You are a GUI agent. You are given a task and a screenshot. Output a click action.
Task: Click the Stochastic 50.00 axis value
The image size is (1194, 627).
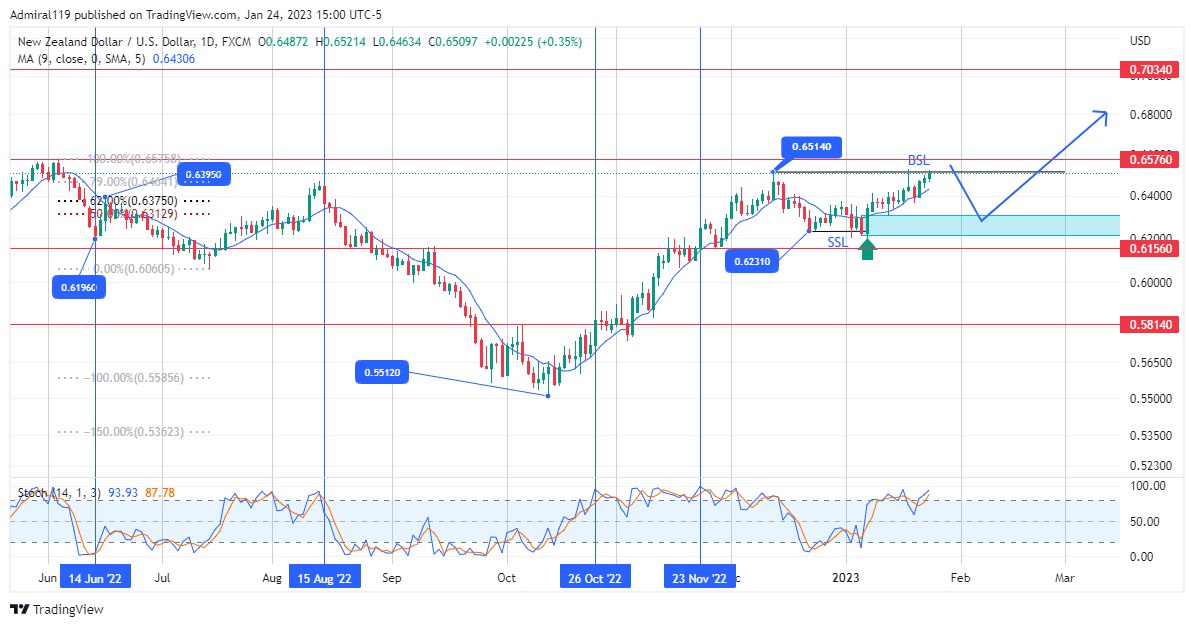click(1145, 522)
